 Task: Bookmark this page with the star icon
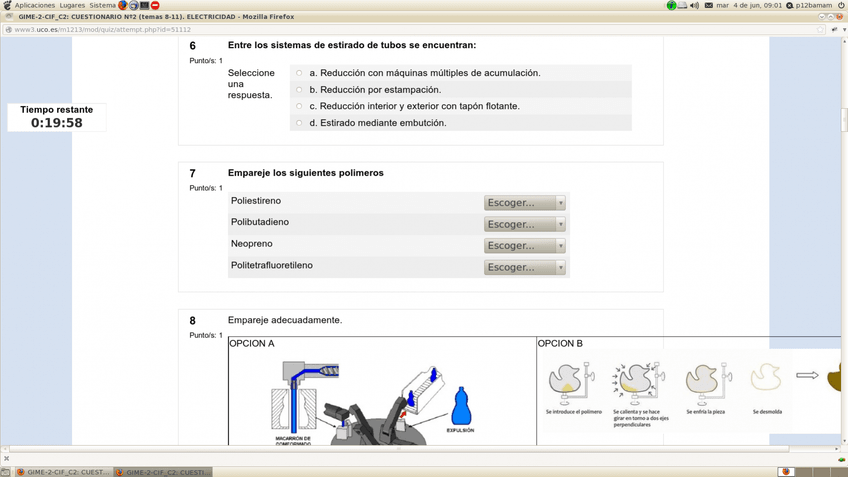point(820,30)
